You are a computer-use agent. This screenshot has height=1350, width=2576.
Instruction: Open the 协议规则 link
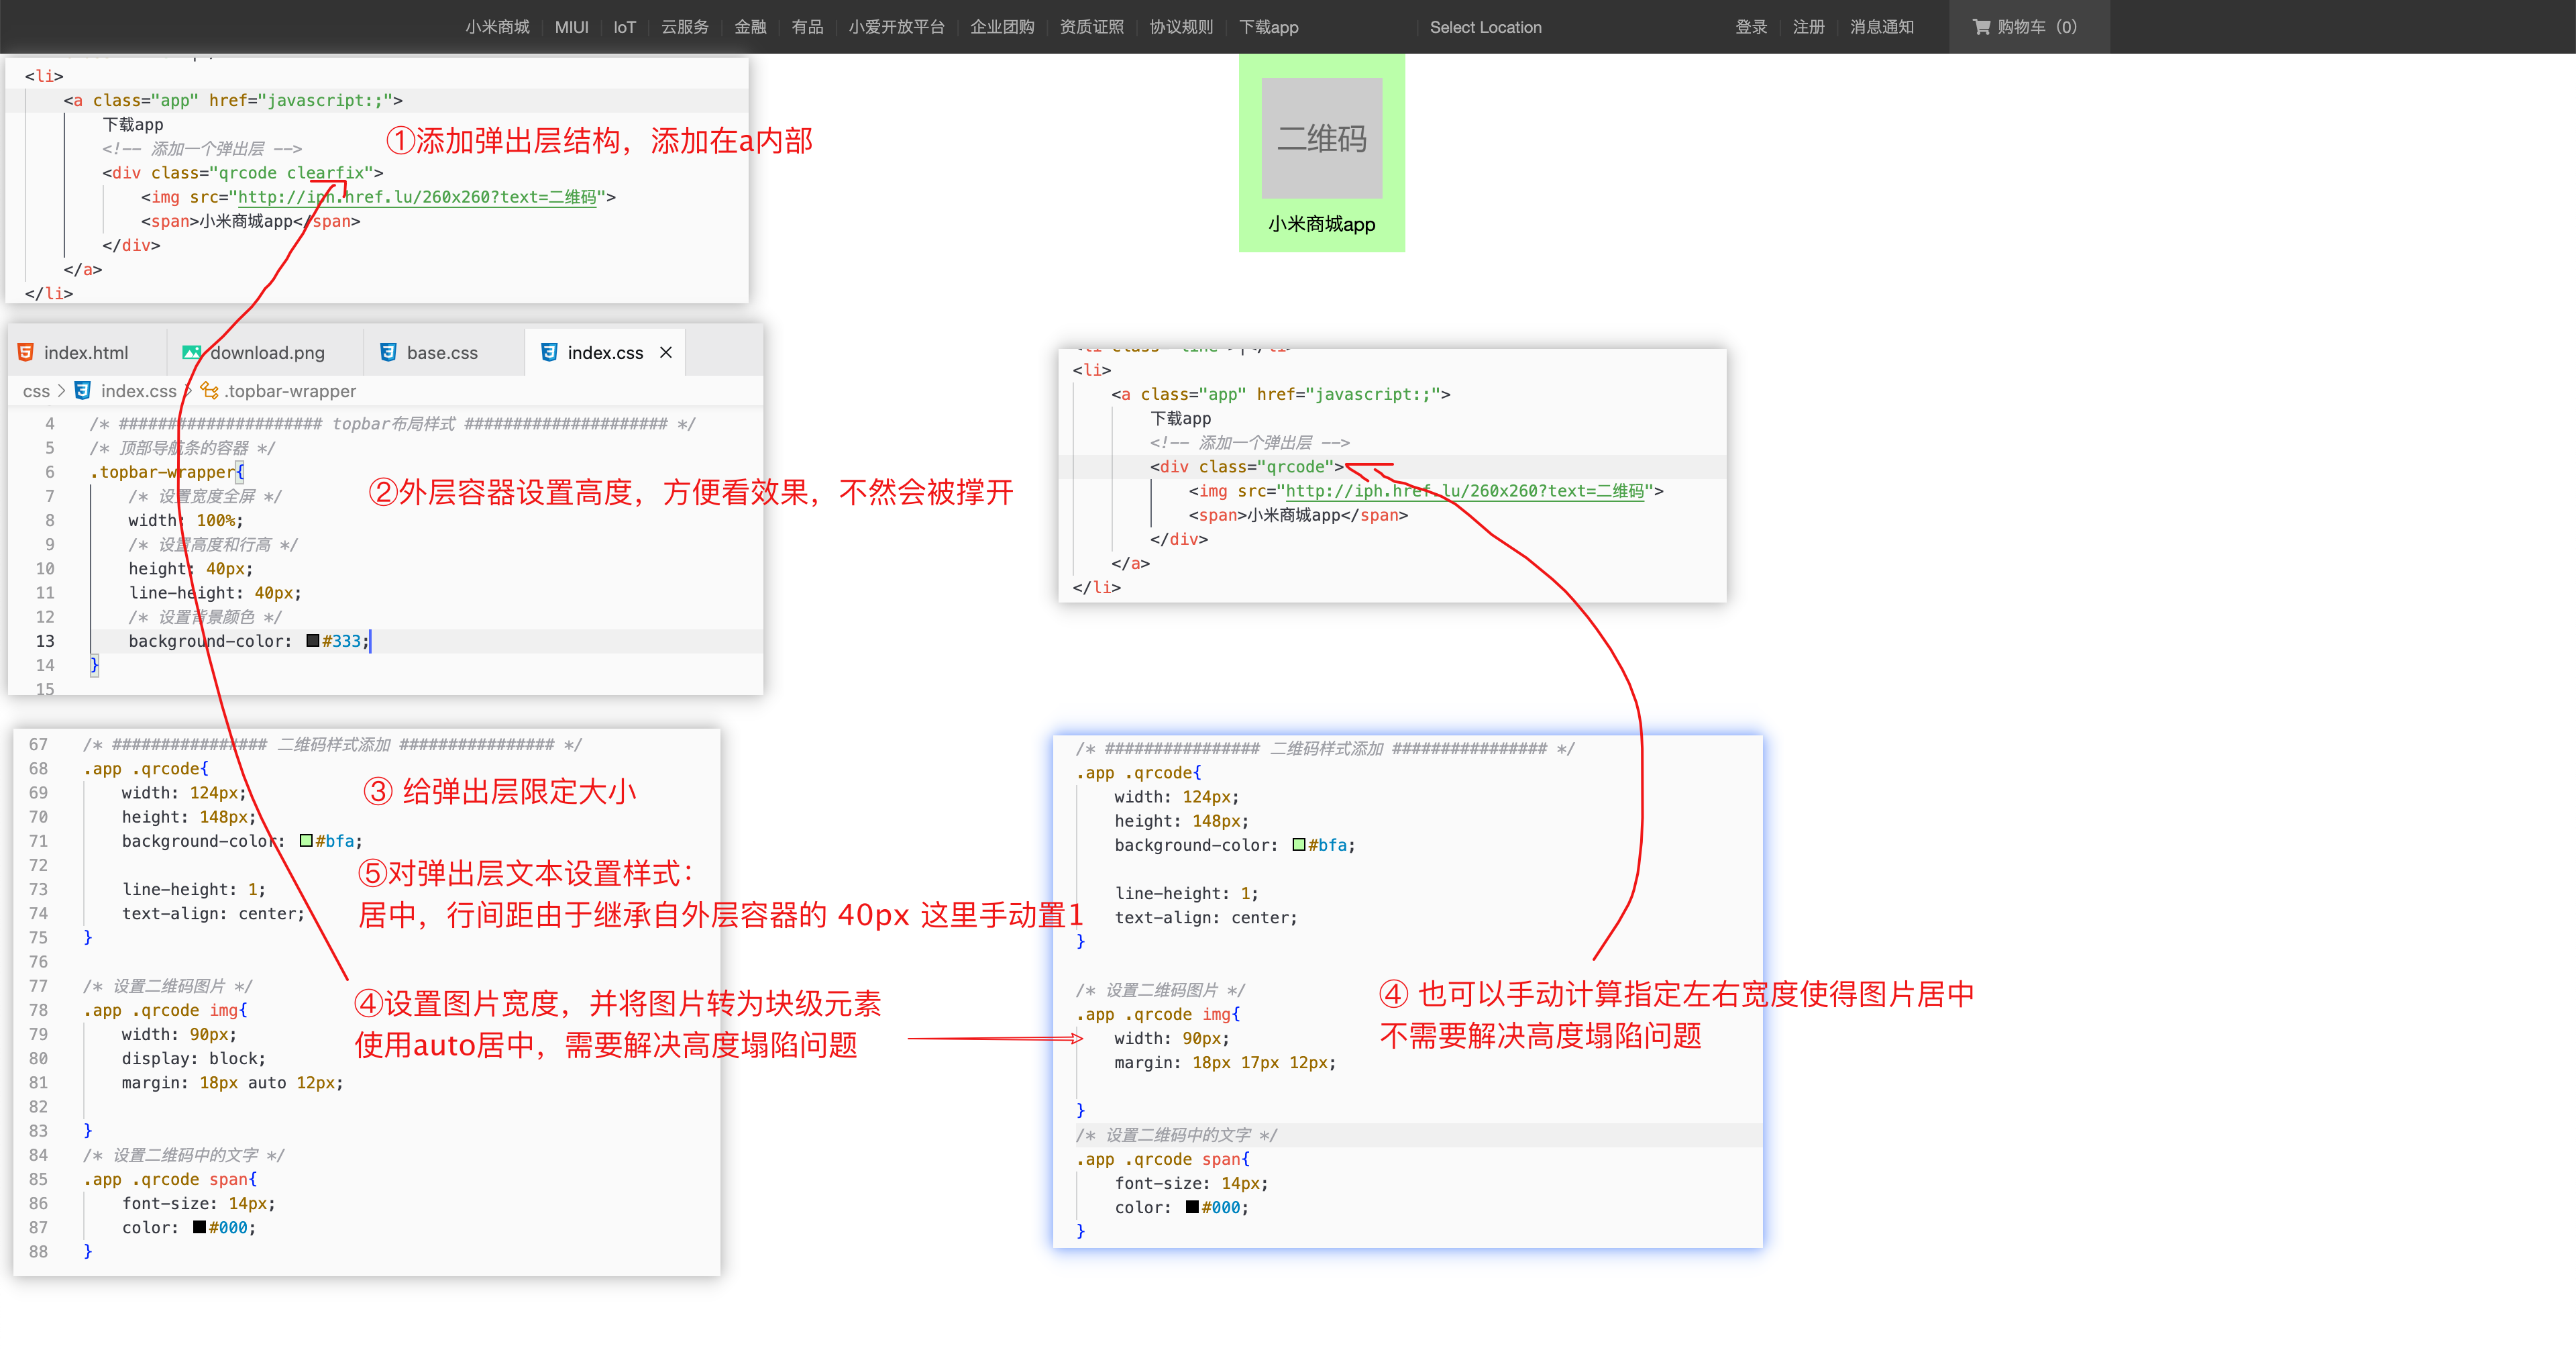coord(1181,27)
